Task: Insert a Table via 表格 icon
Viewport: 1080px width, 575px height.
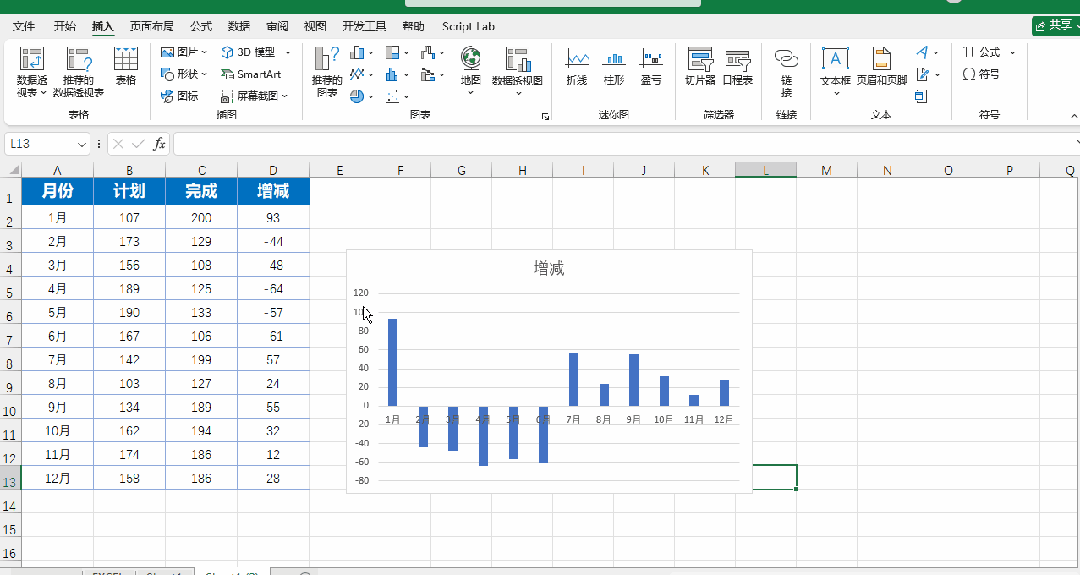Action: [x=125, y=67]
